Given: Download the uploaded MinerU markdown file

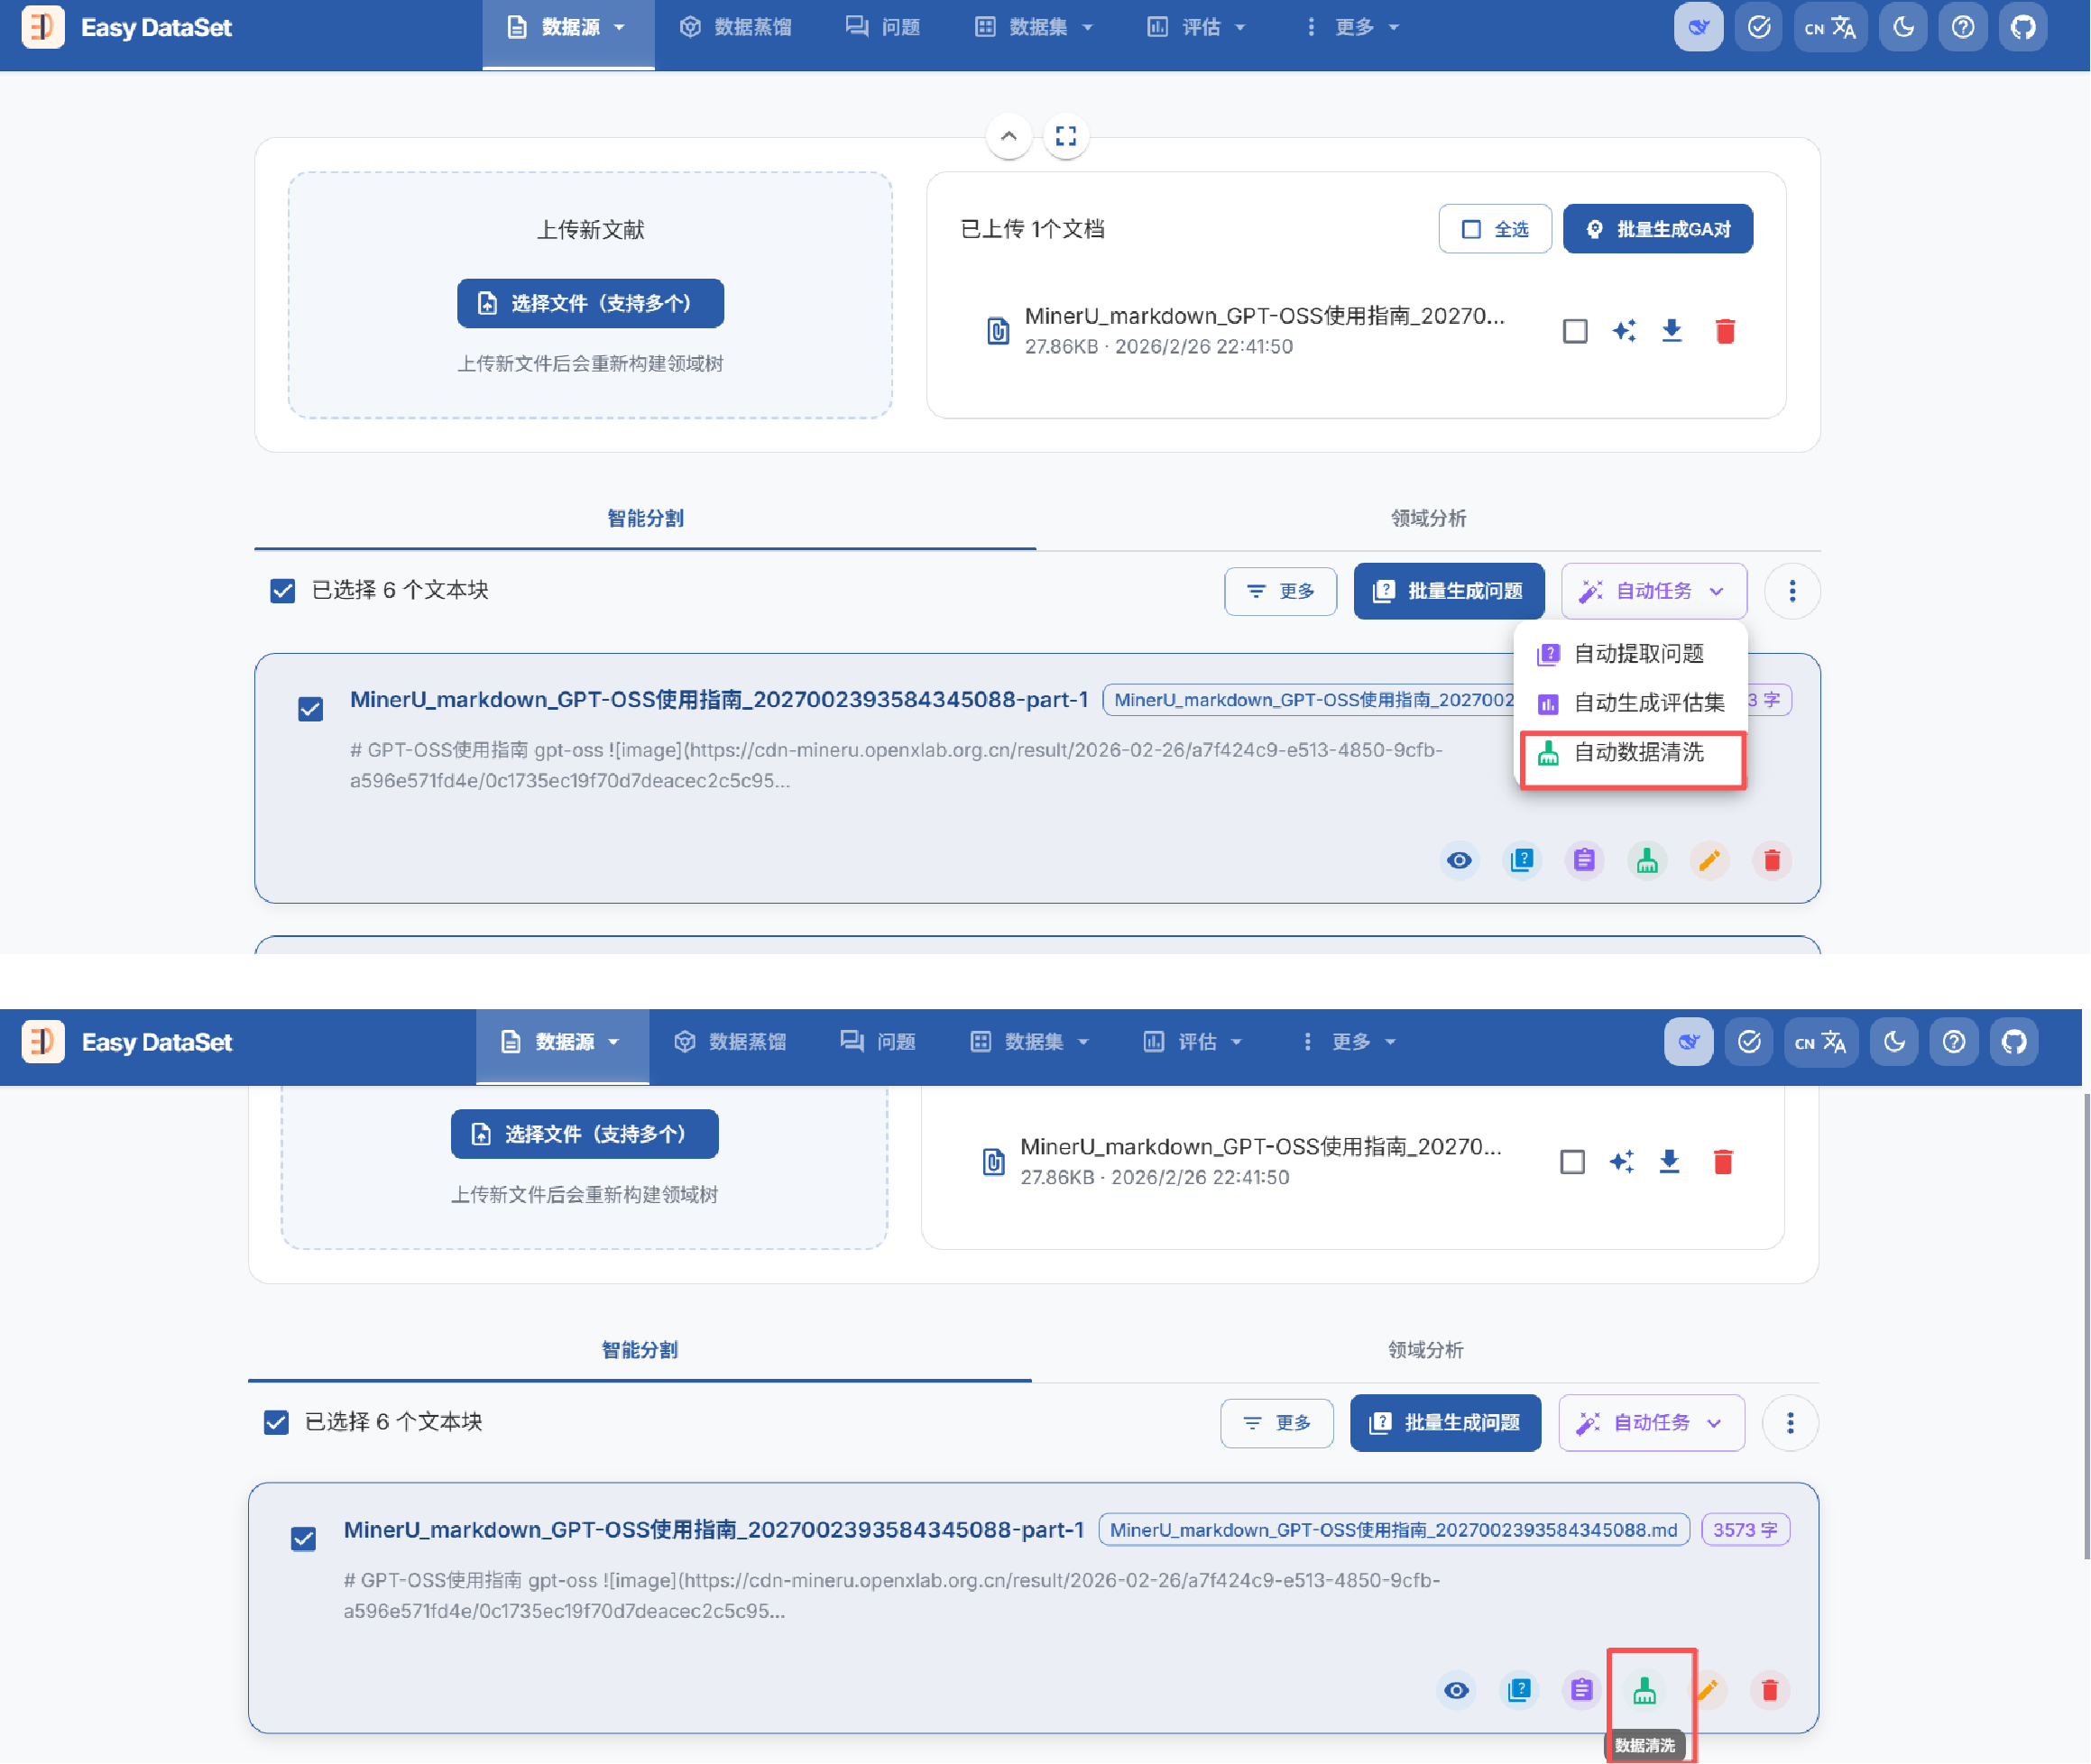Looking at the screenshot, I should click(1671, 331).
